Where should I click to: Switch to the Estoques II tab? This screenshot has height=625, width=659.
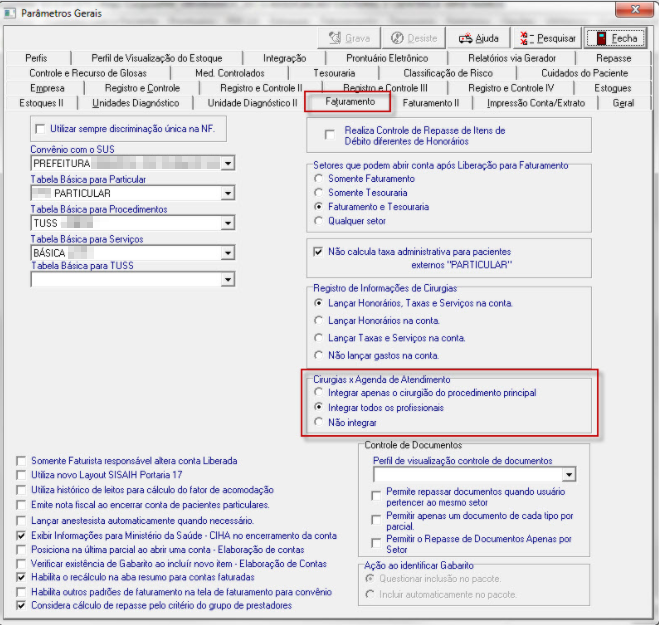click(41, 103)
